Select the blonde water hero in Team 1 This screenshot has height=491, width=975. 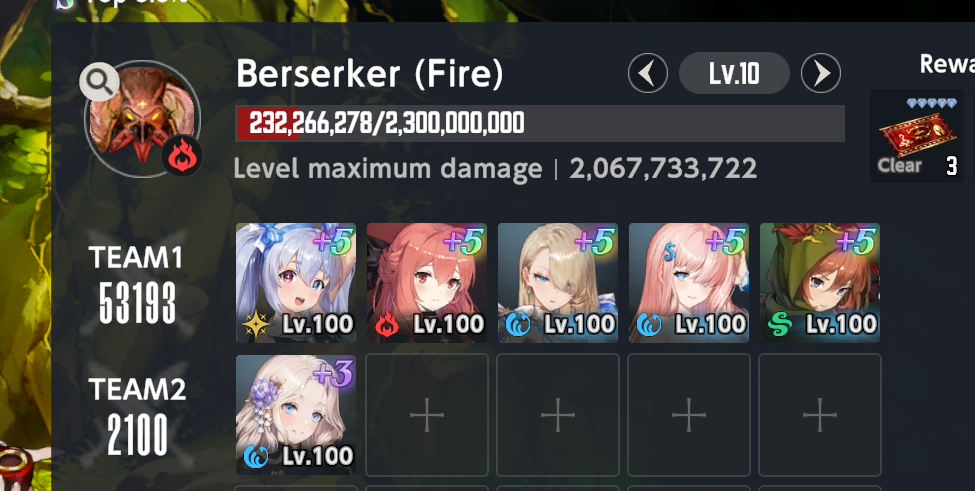click(558, 283)
